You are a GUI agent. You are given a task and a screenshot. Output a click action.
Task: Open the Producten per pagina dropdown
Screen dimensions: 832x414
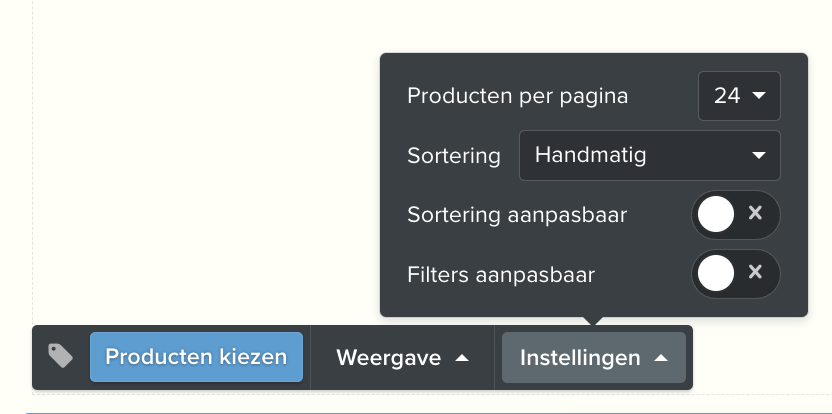[x=739, y=96]
